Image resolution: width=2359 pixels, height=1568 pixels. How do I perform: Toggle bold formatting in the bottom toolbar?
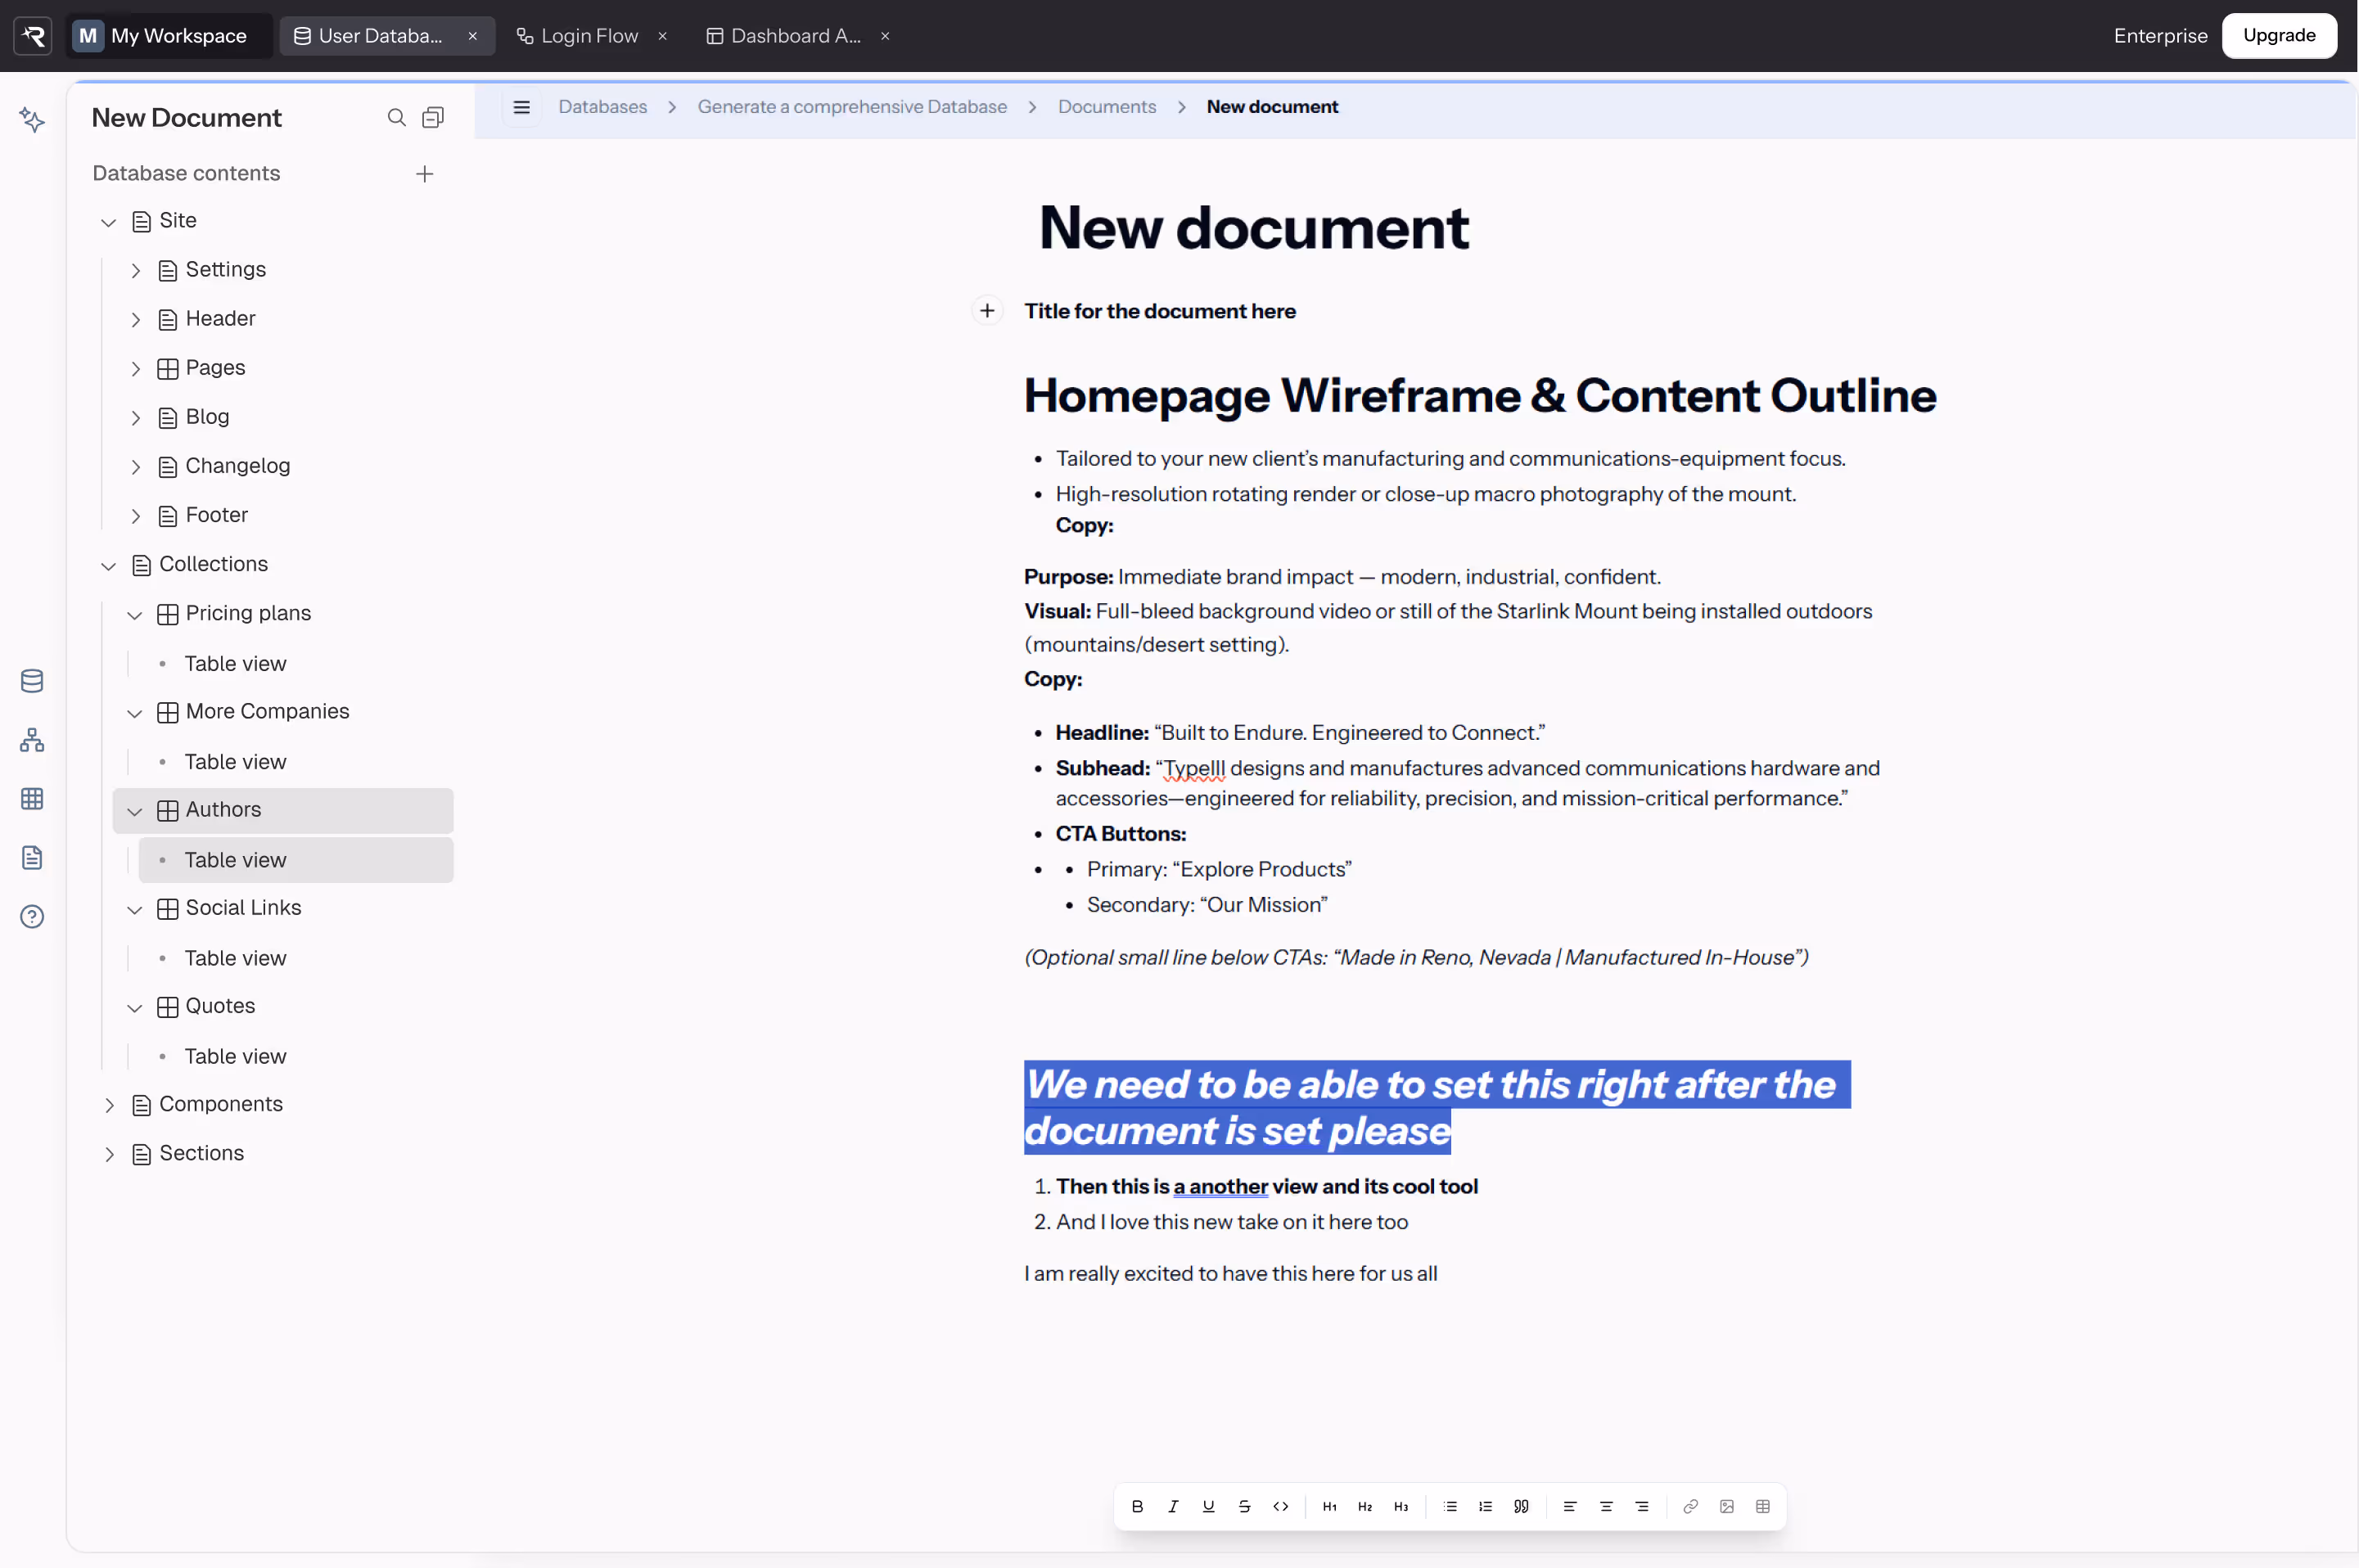click(x=1137, y=1506)
